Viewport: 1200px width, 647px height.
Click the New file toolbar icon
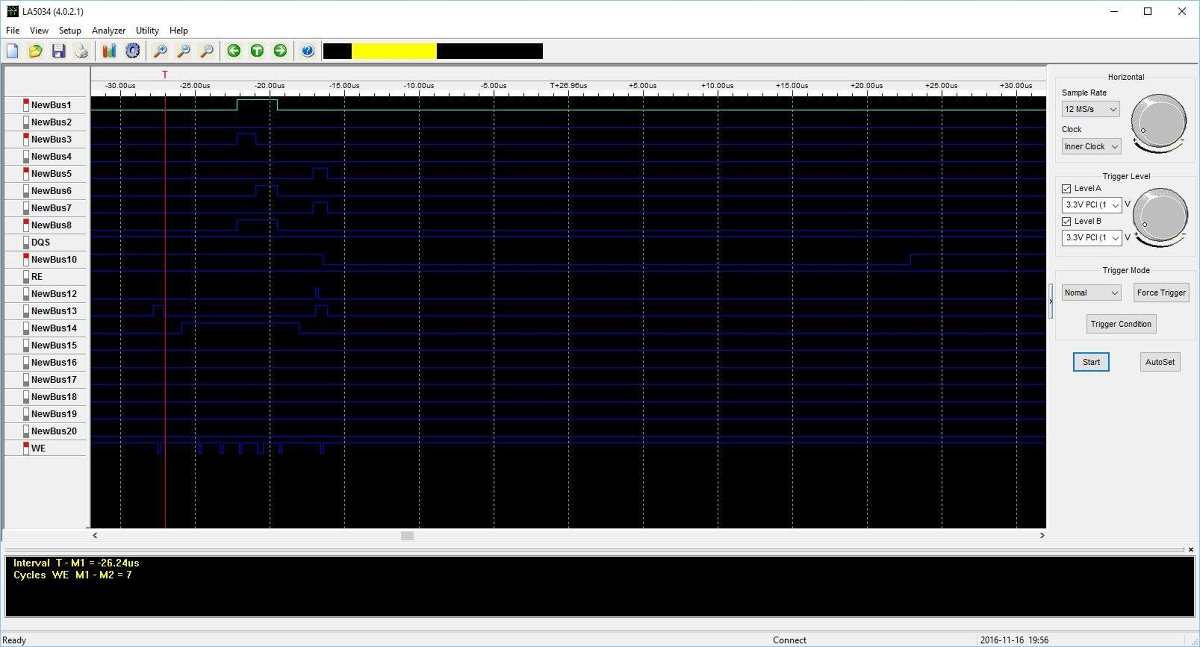pos(13,51)
